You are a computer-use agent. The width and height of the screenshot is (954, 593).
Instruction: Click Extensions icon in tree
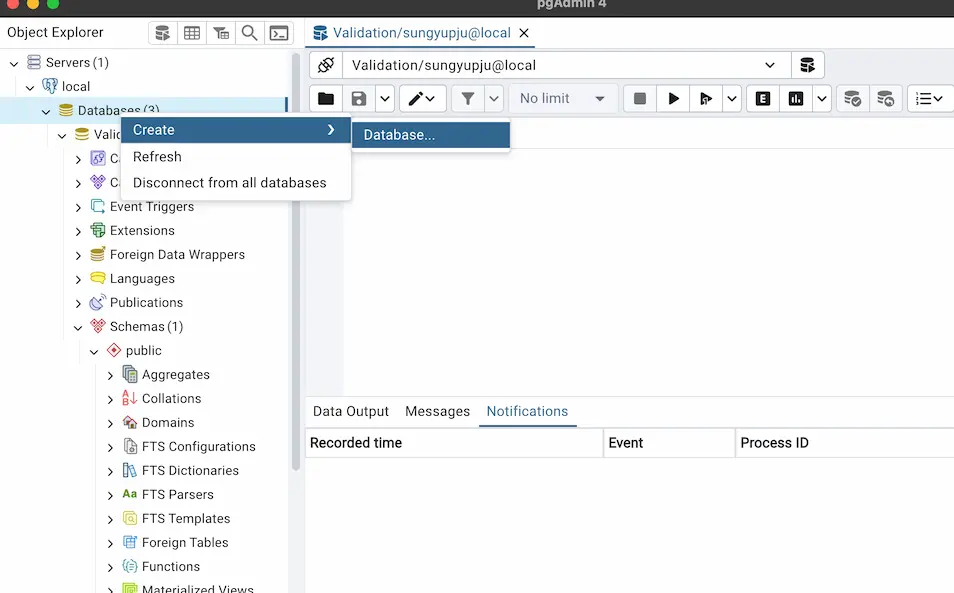(x=97, y=230)
